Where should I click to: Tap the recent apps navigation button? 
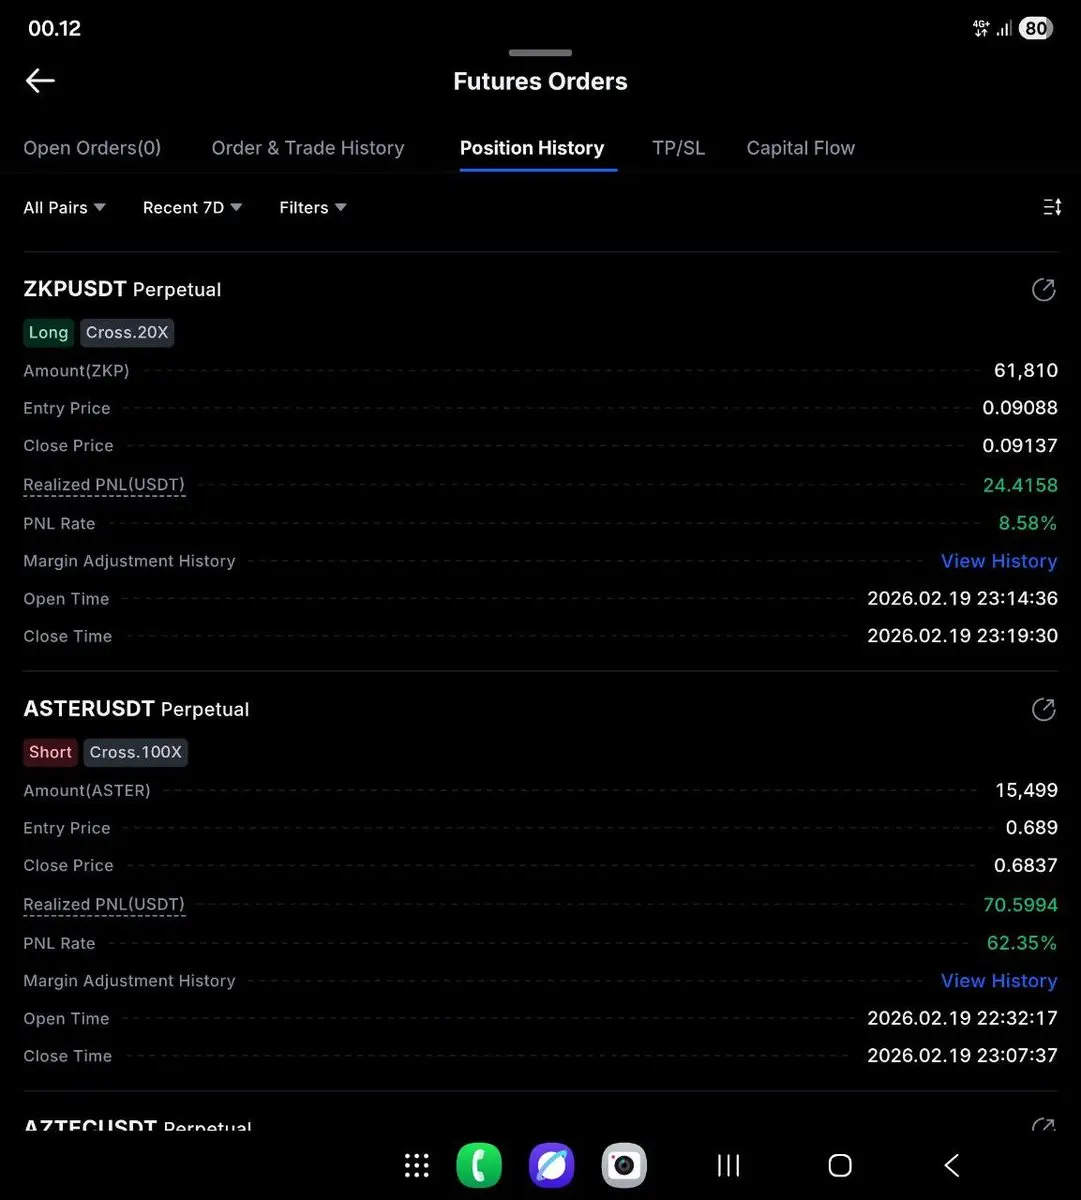tap(729, 1165)
